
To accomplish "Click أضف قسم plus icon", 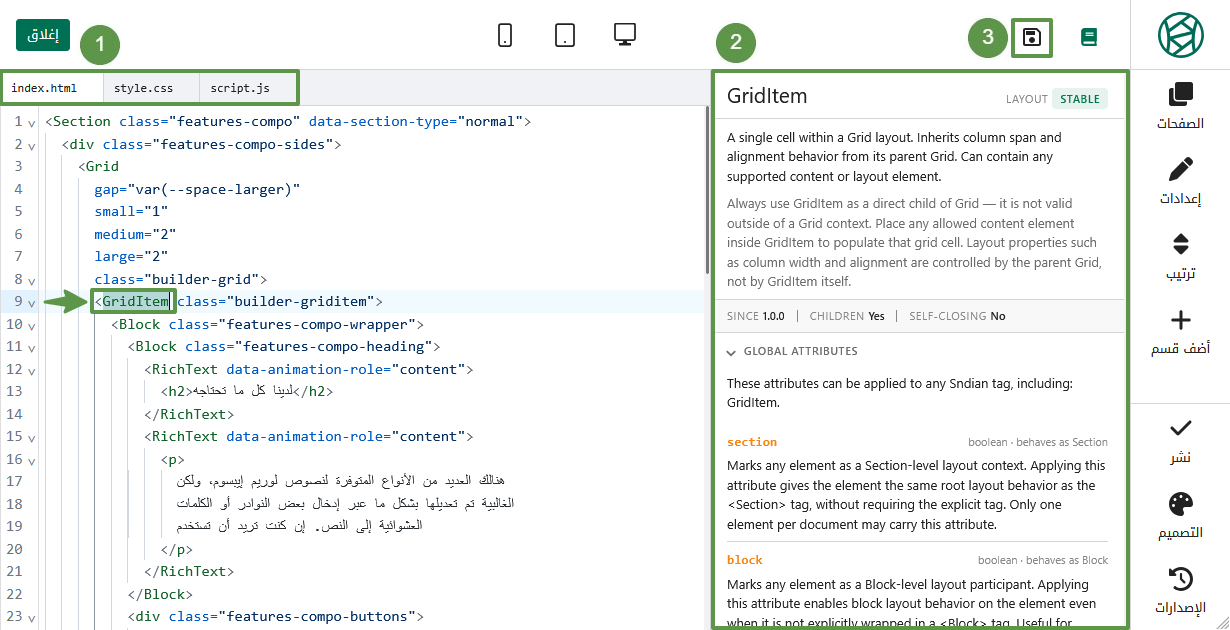I will pos(1181,320).
